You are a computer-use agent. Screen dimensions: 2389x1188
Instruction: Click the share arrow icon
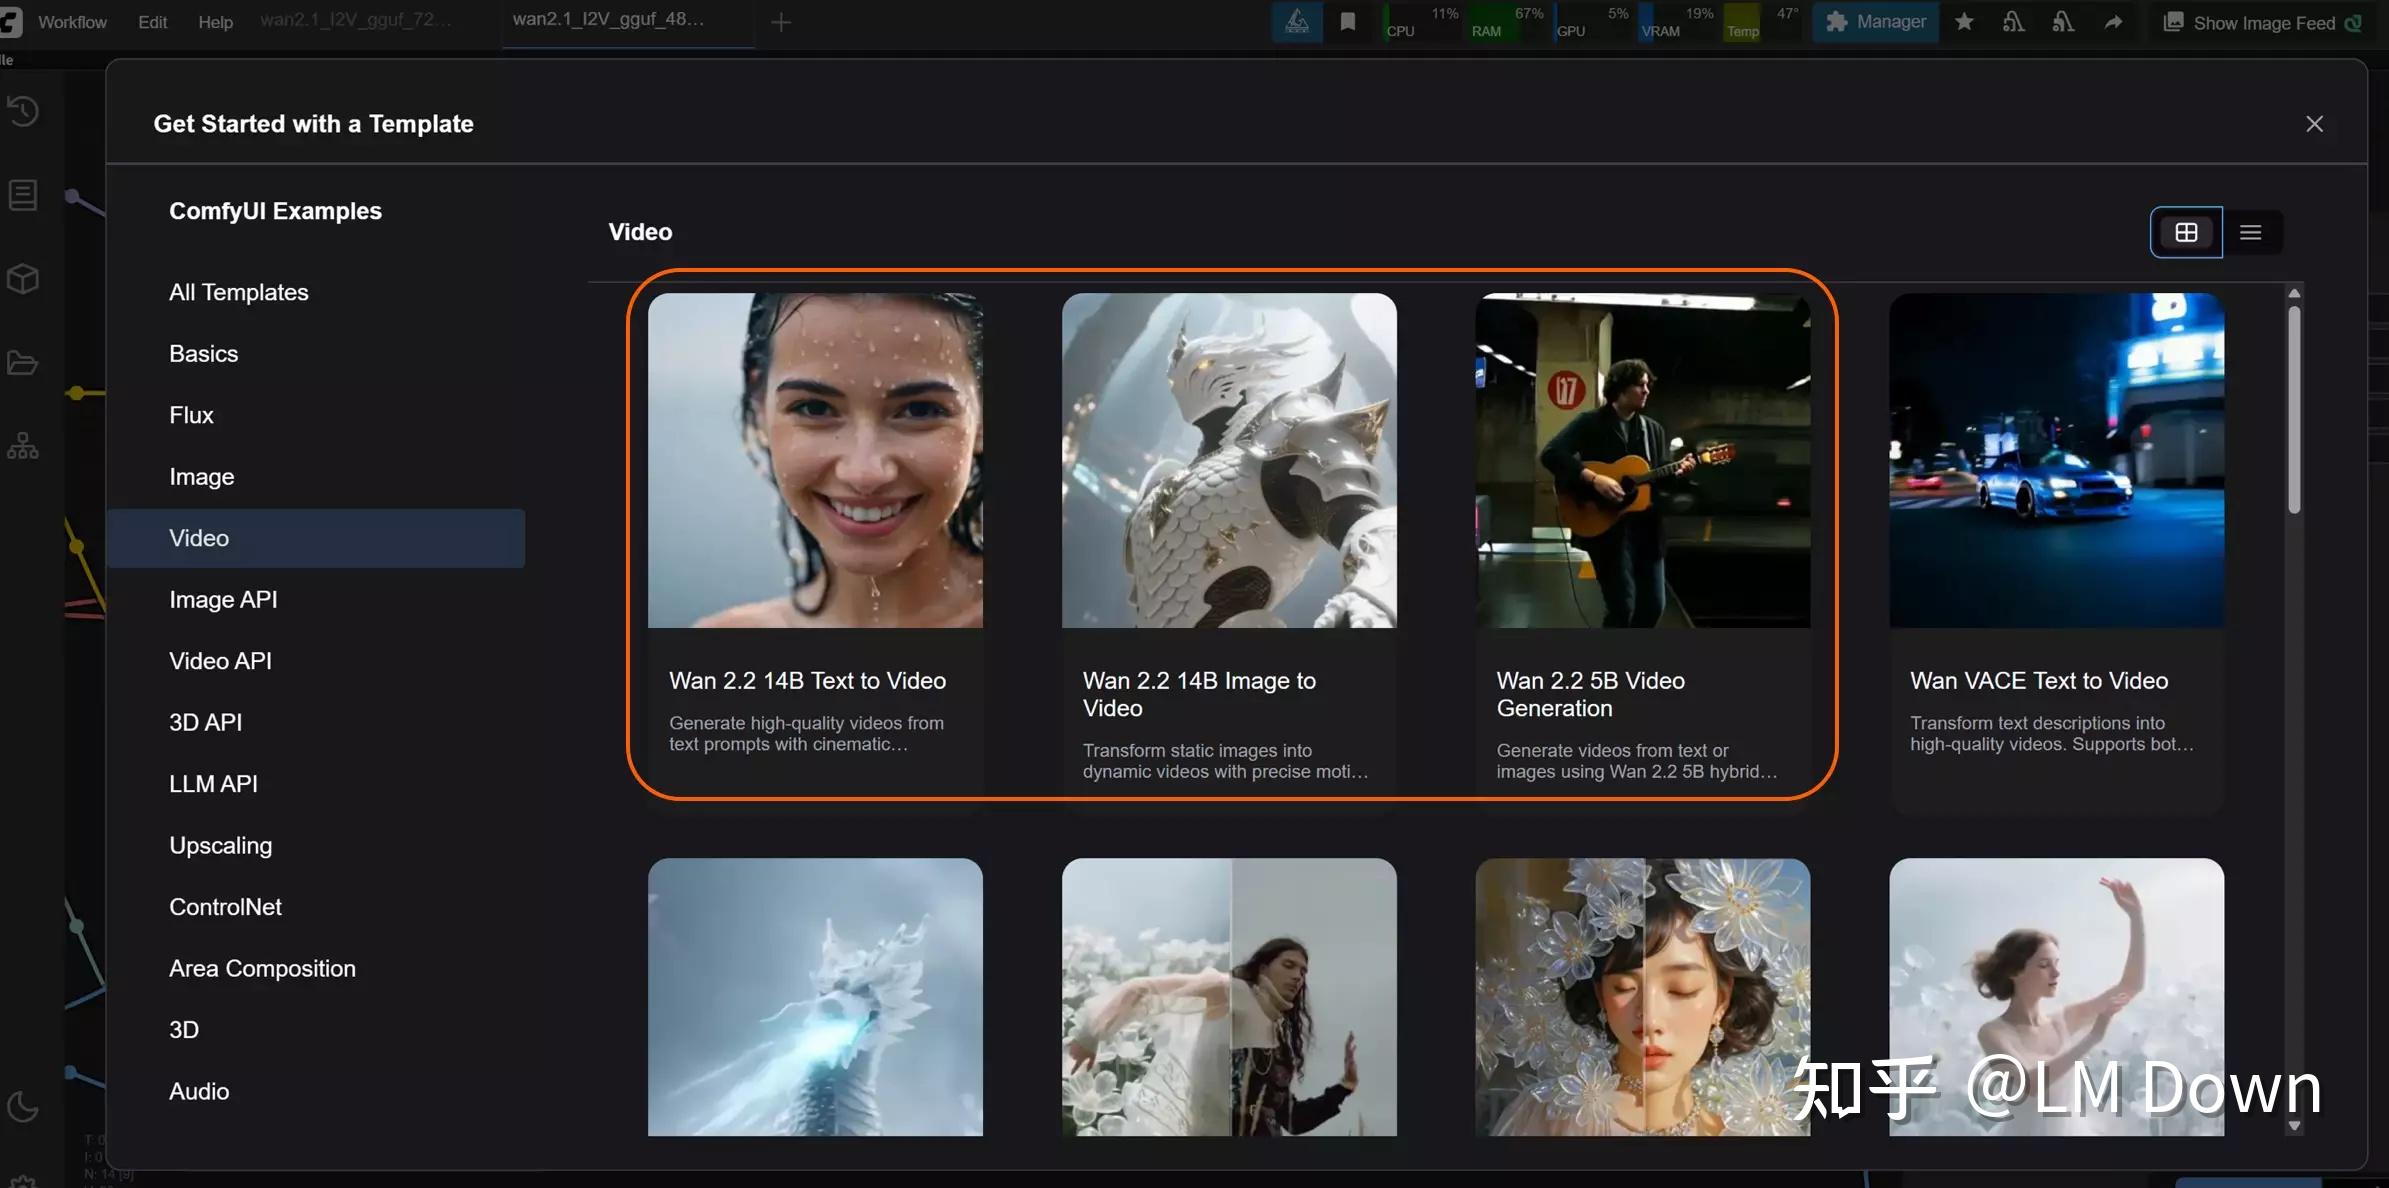click(x=2113, y=22)
